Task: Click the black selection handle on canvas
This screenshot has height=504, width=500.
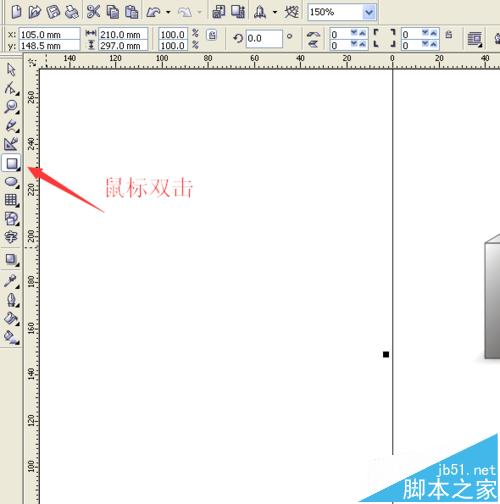Action: pyautogui.click(x=386, y=354)
